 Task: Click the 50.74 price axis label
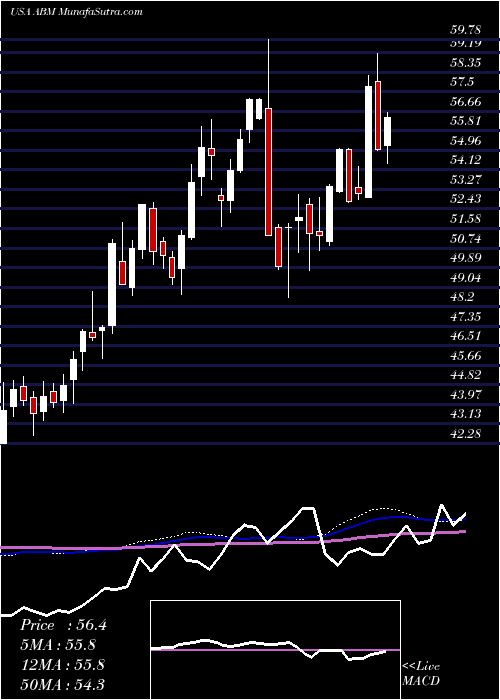pyautogui.click(x=466, y=239)
